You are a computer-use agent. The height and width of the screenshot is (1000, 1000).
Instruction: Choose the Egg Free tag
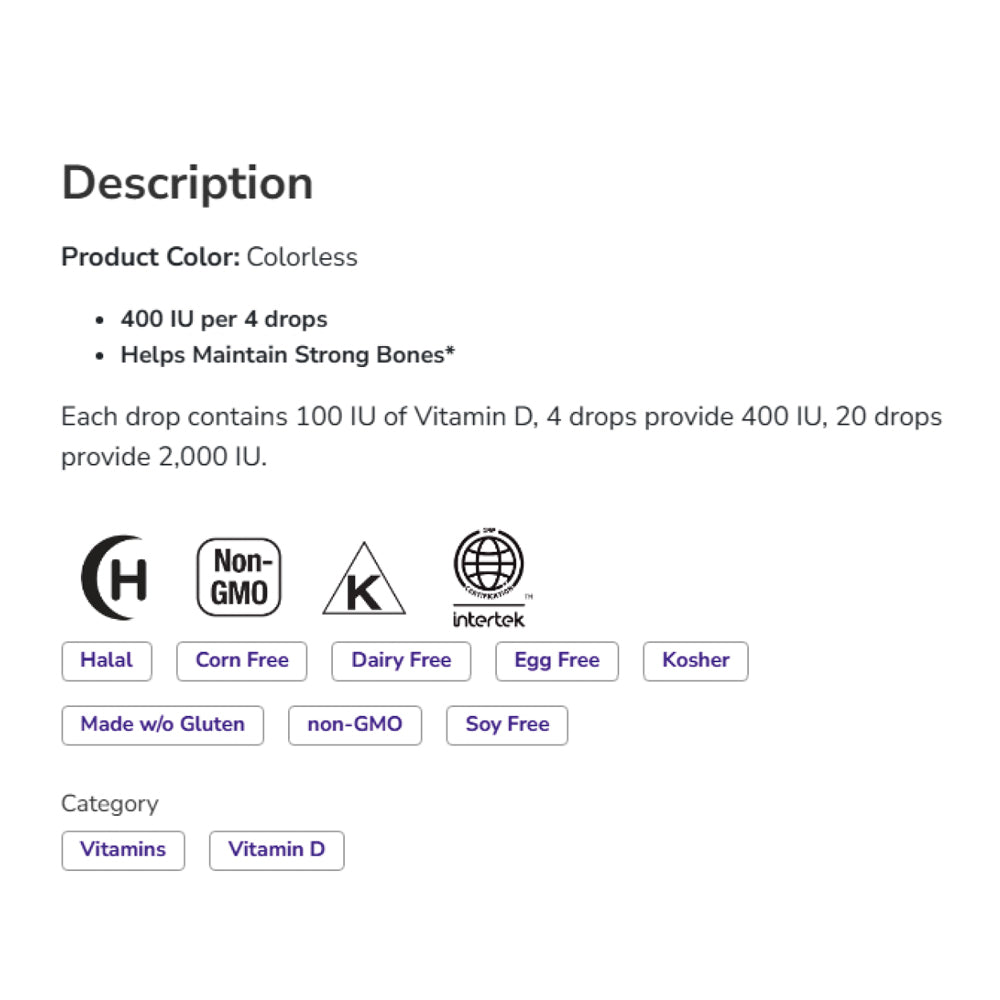[x=557, y=661]
